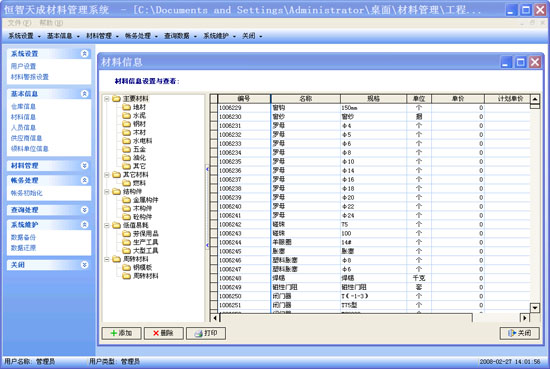This screenshot has height=369, width=550.
Task: Click the 关闭 button in the 材料信息 window
Action: coord(519,333)
